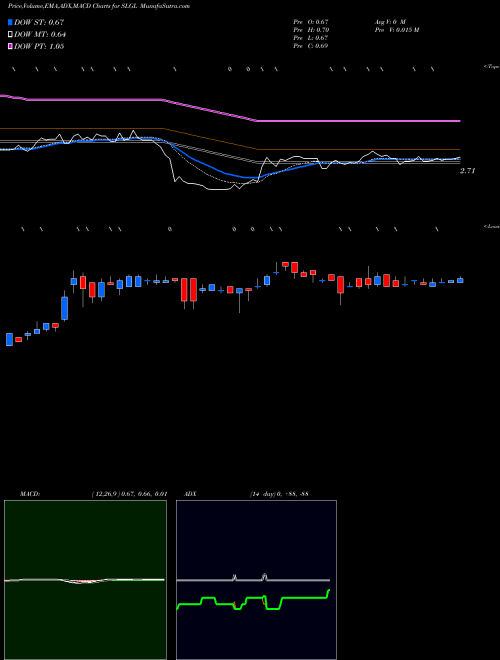Click the magenta DOW PT legend swatch
The height and width of the screenshot is (660, 500).
click(10, 46)
